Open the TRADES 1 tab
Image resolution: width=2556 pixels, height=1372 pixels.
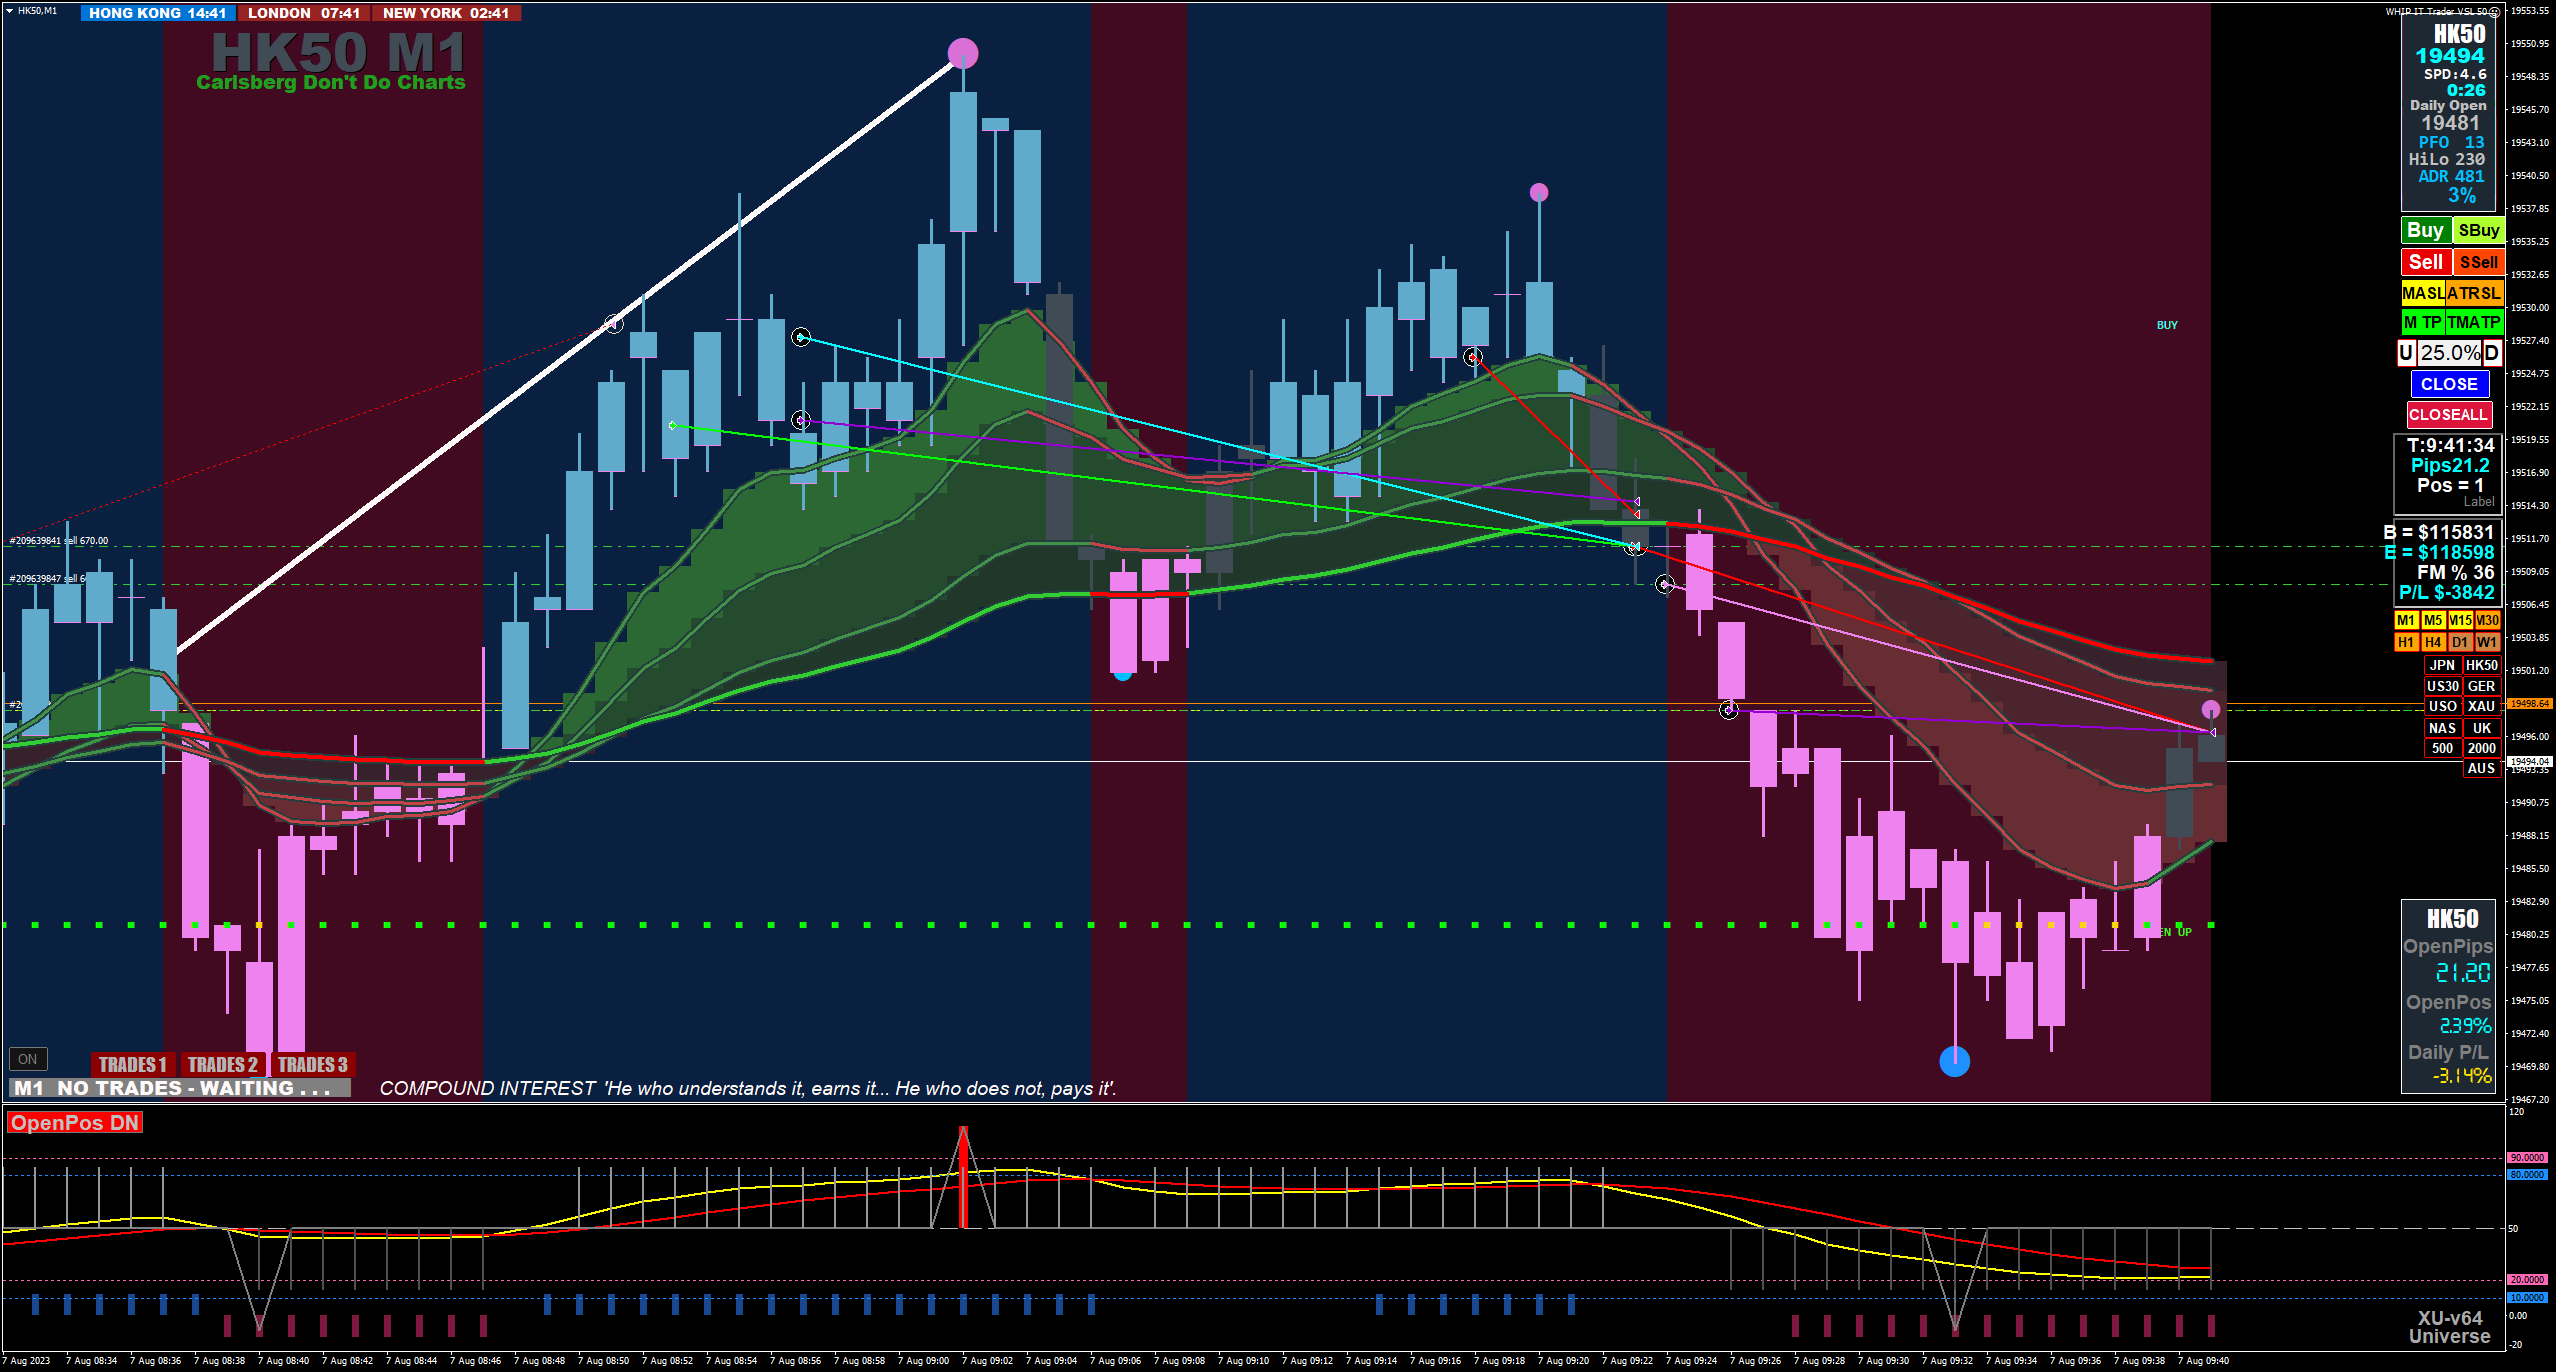point(132,1065)
